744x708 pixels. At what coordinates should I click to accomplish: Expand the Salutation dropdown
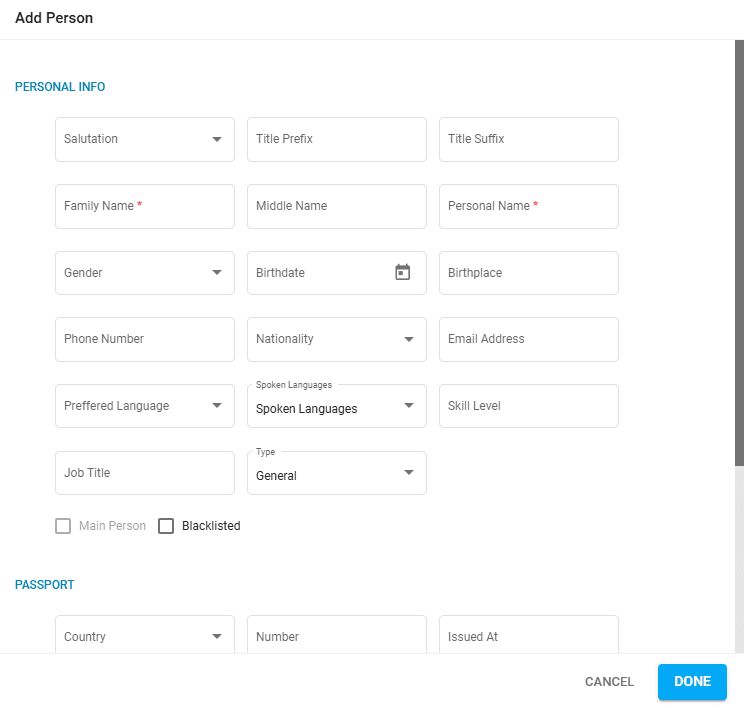[145, 140]
